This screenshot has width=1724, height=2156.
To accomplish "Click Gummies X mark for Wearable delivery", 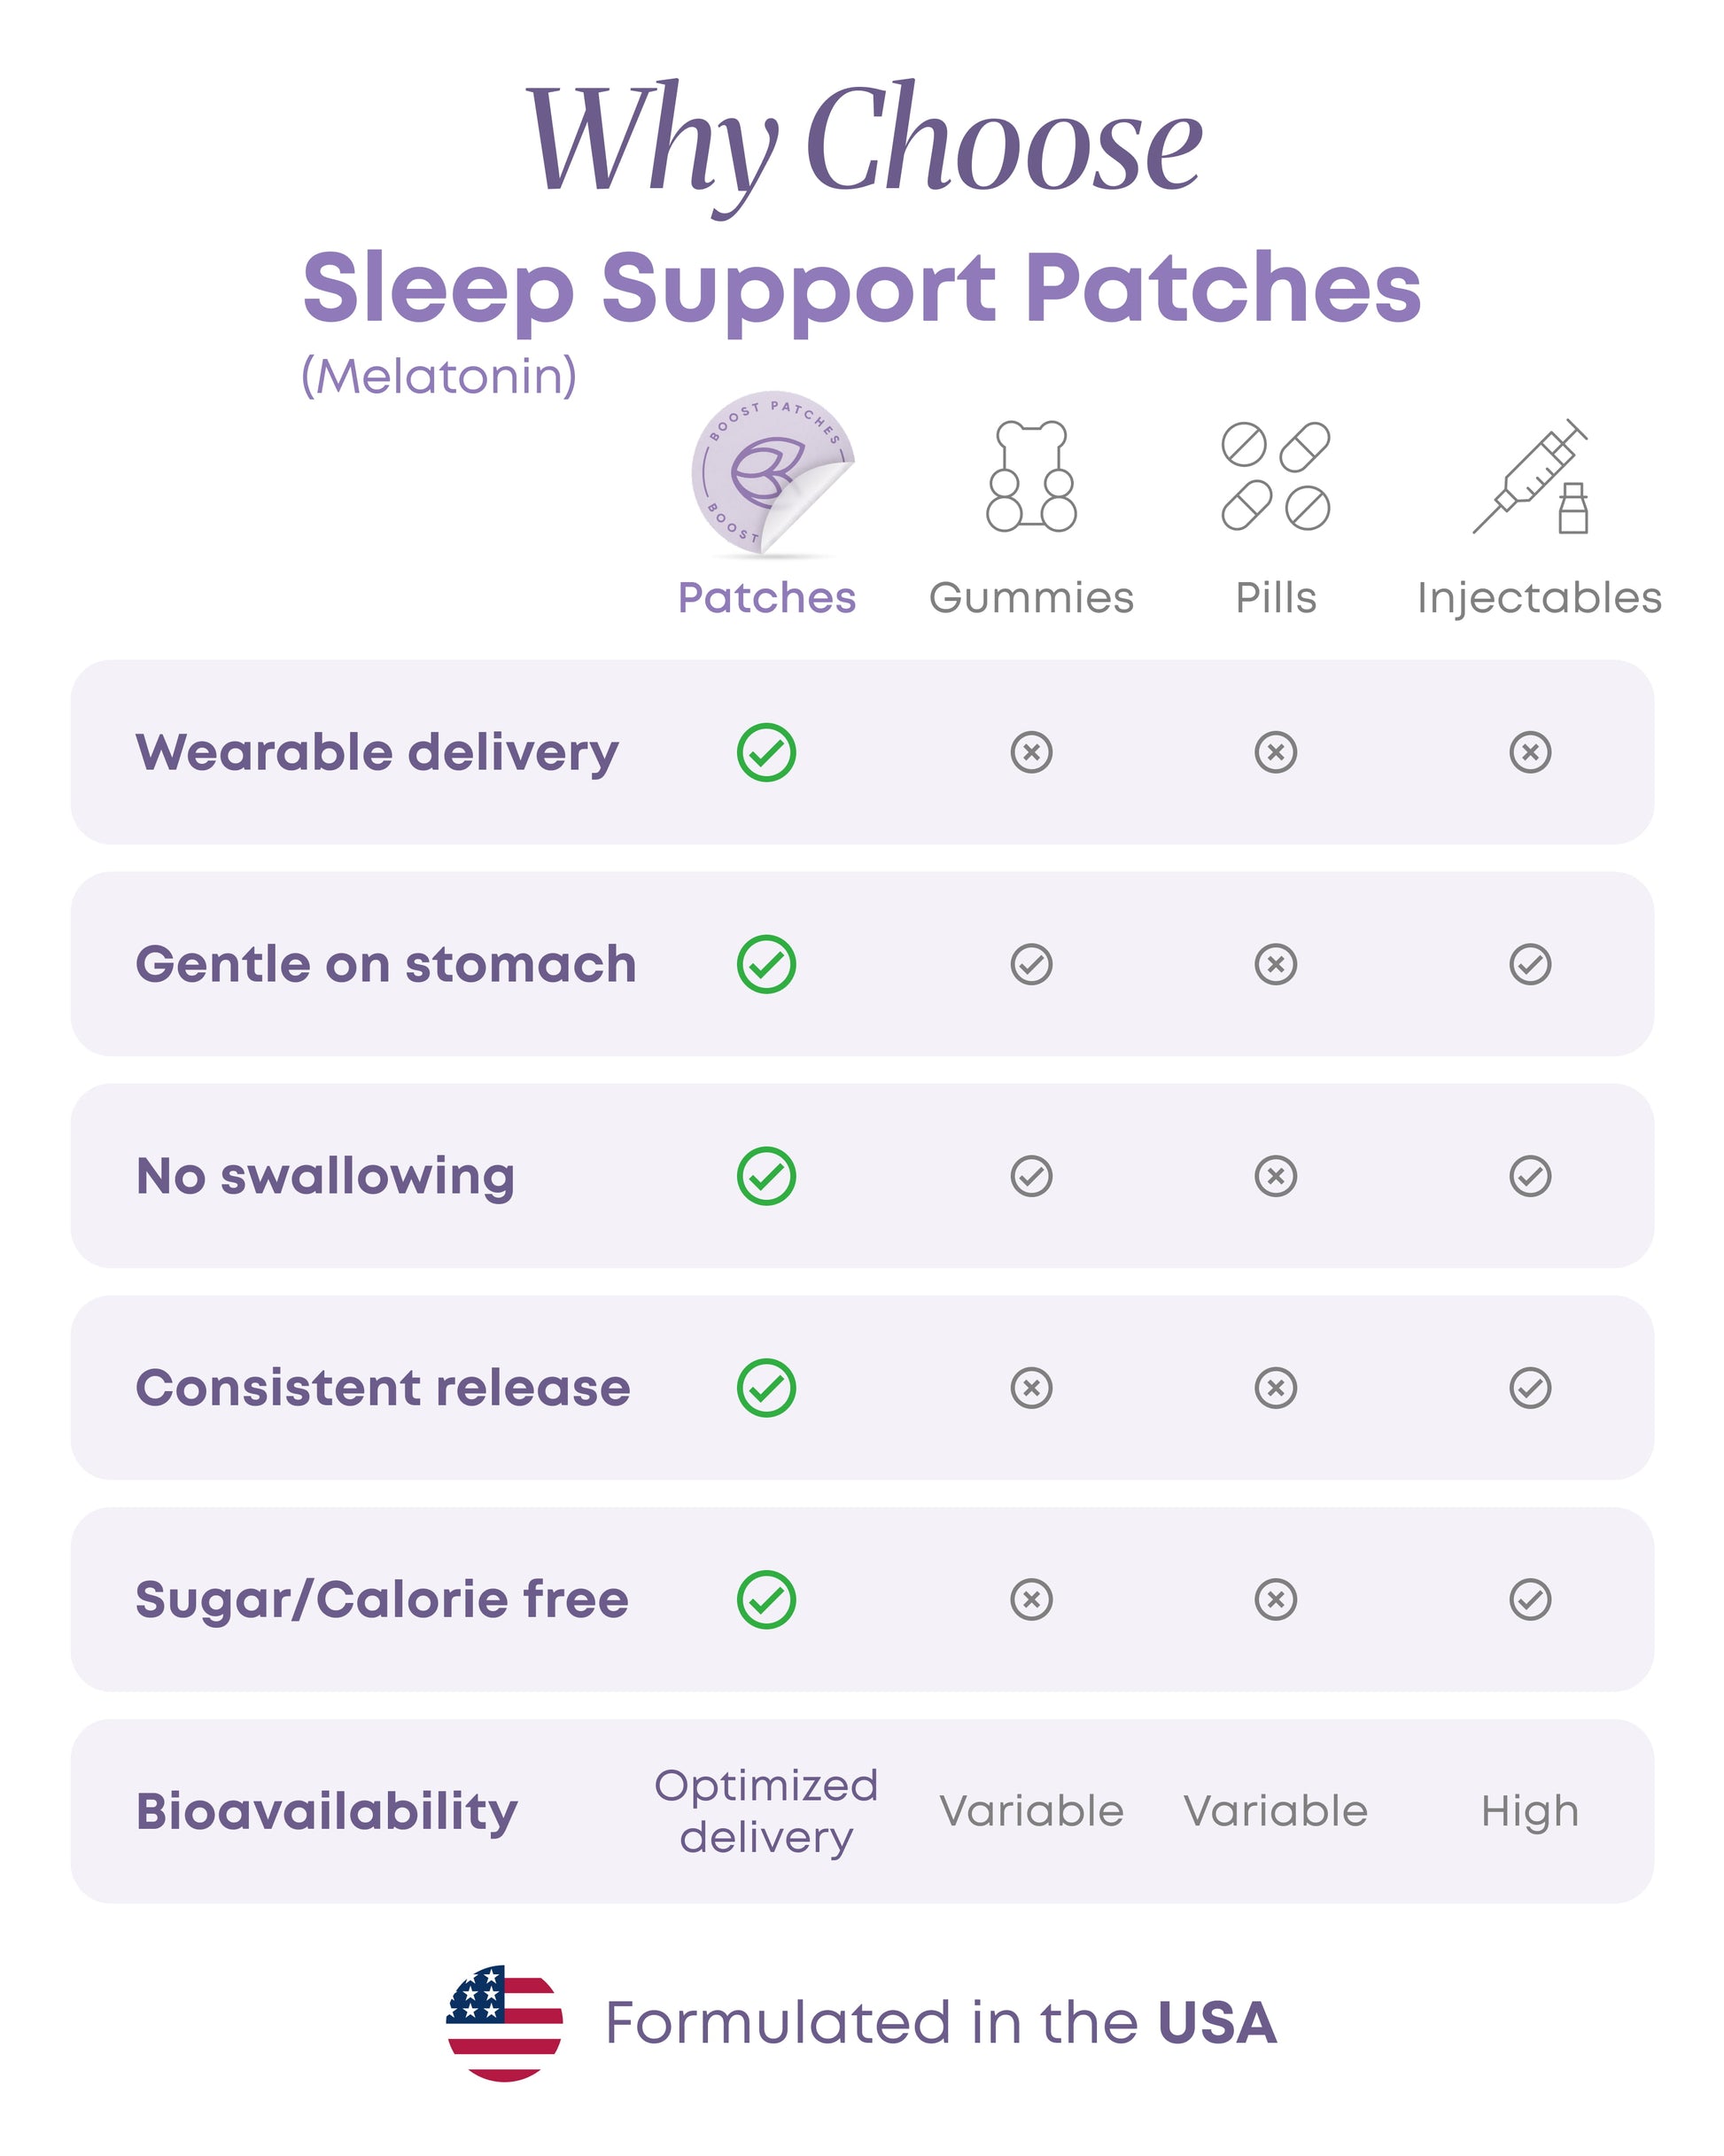I will point(1031,752).
